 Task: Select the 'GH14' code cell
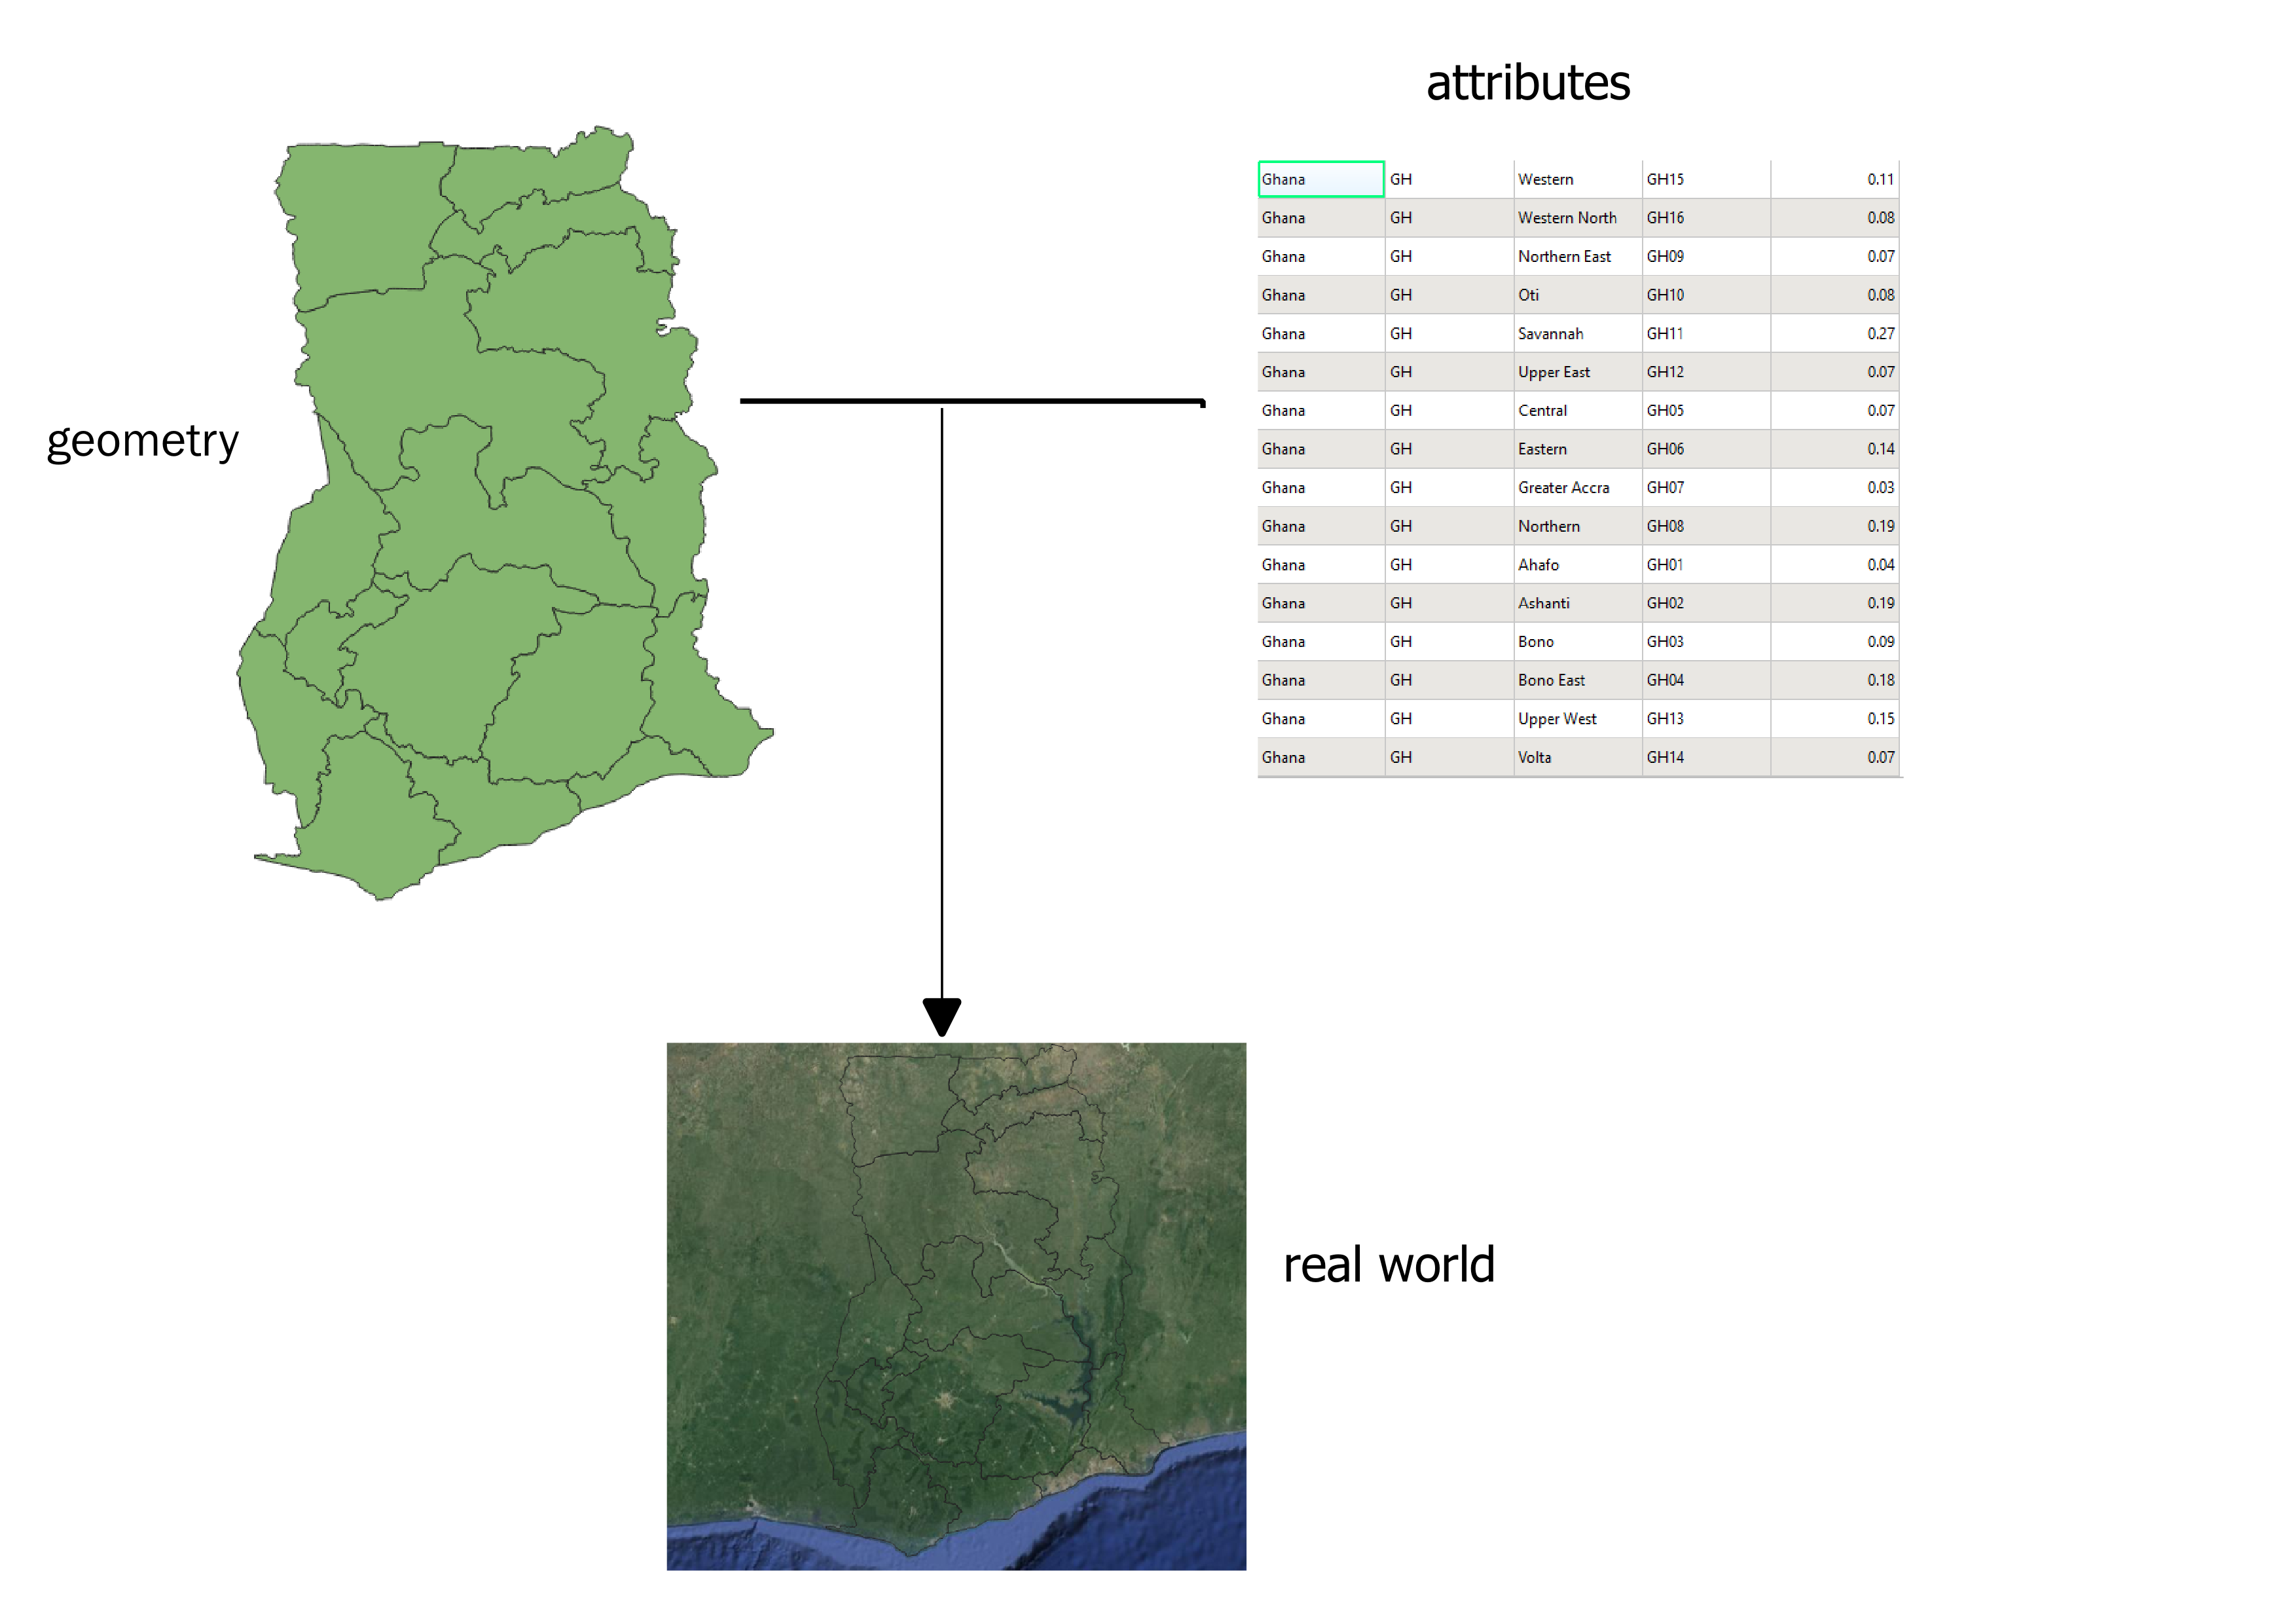1706,757
